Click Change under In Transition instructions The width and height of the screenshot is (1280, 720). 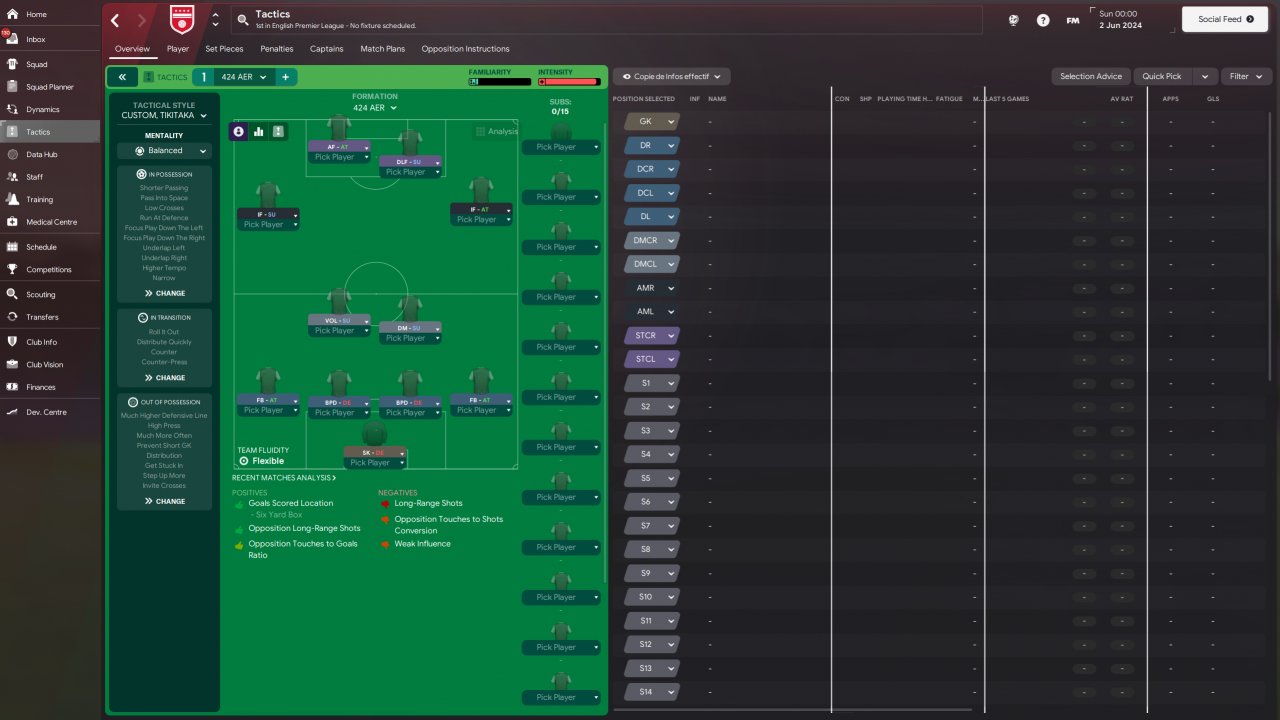165,378
